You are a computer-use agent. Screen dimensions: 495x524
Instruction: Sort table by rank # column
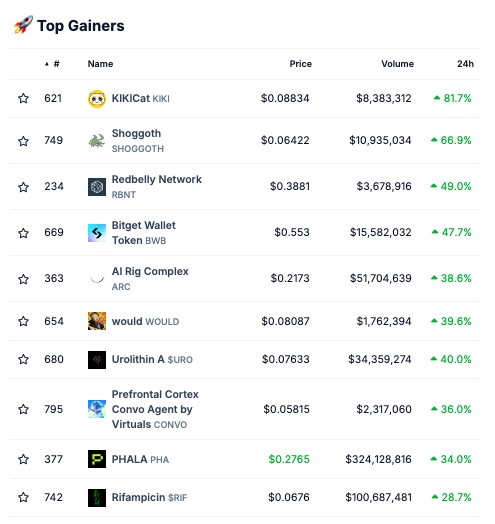click(x=52, y=63)
